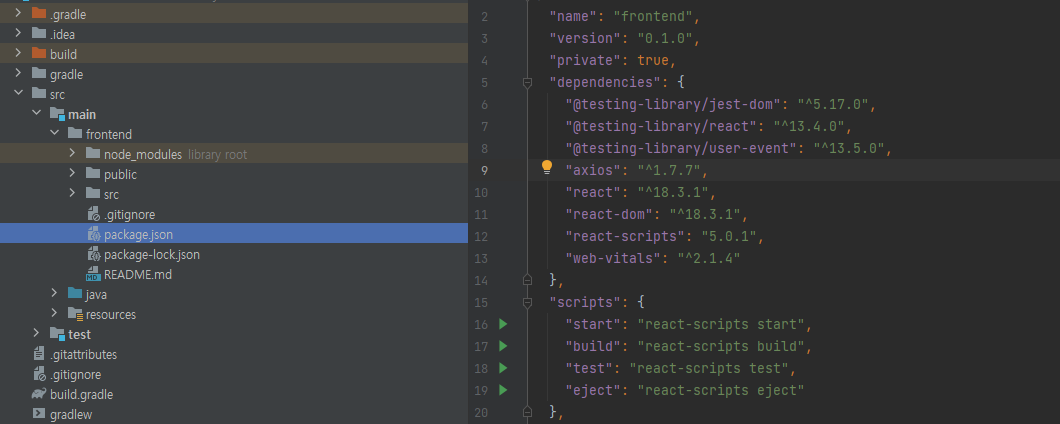Viewport: 1060px width, 424px height.
Task: Expand the public folder
Action: click(72, 174)
